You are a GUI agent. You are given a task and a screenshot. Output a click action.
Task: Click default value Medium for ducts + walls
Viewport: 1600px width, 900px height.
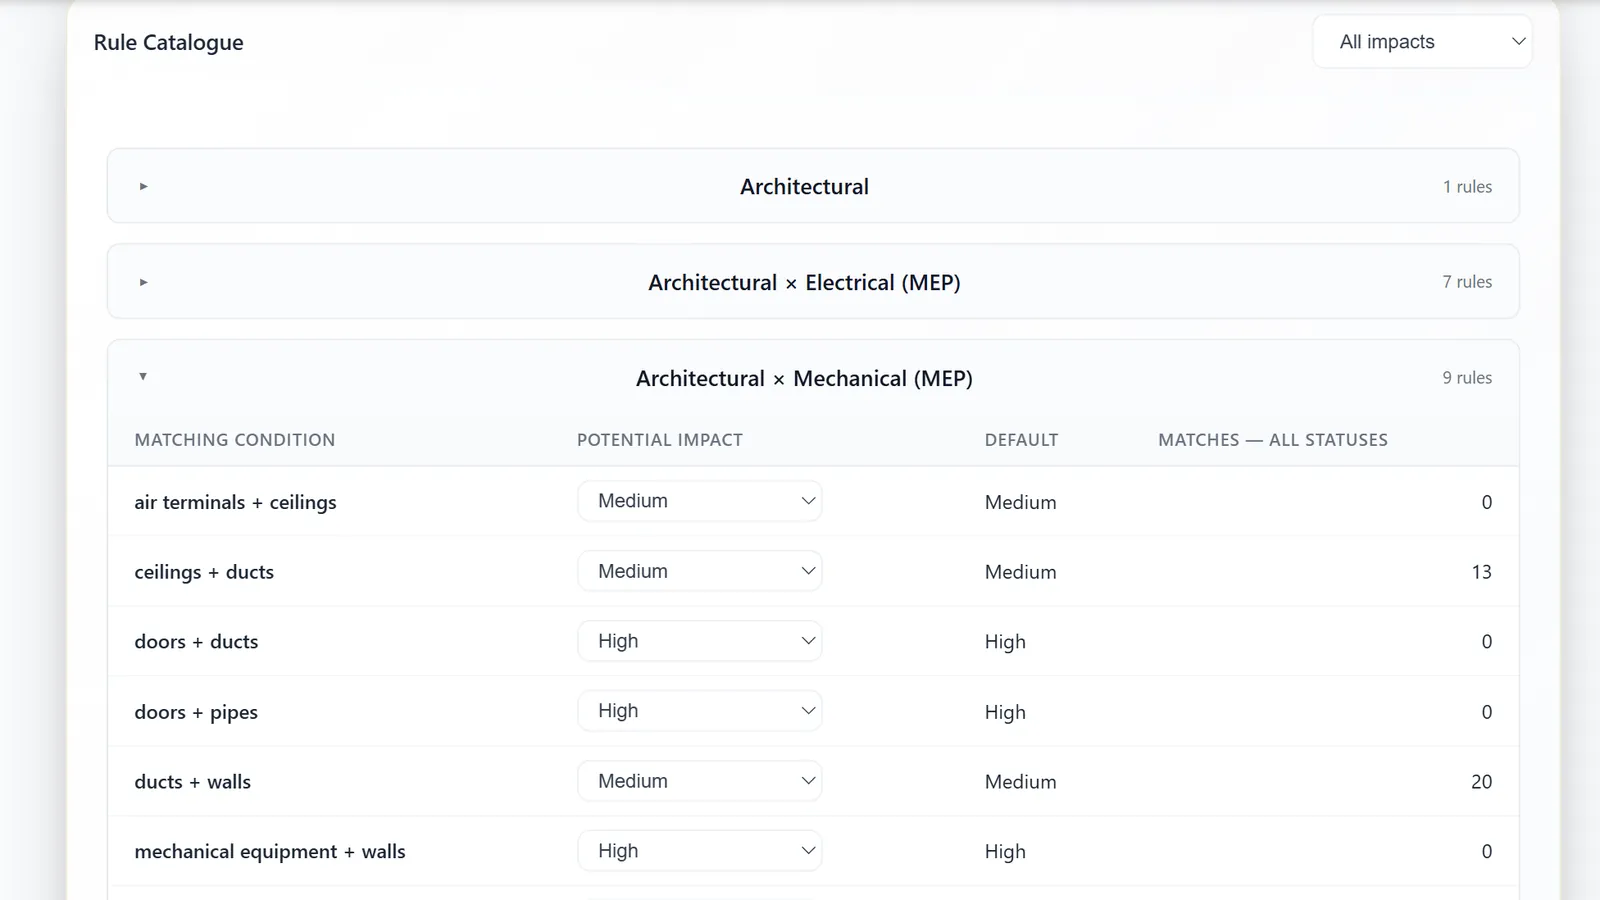(1020, 782)
